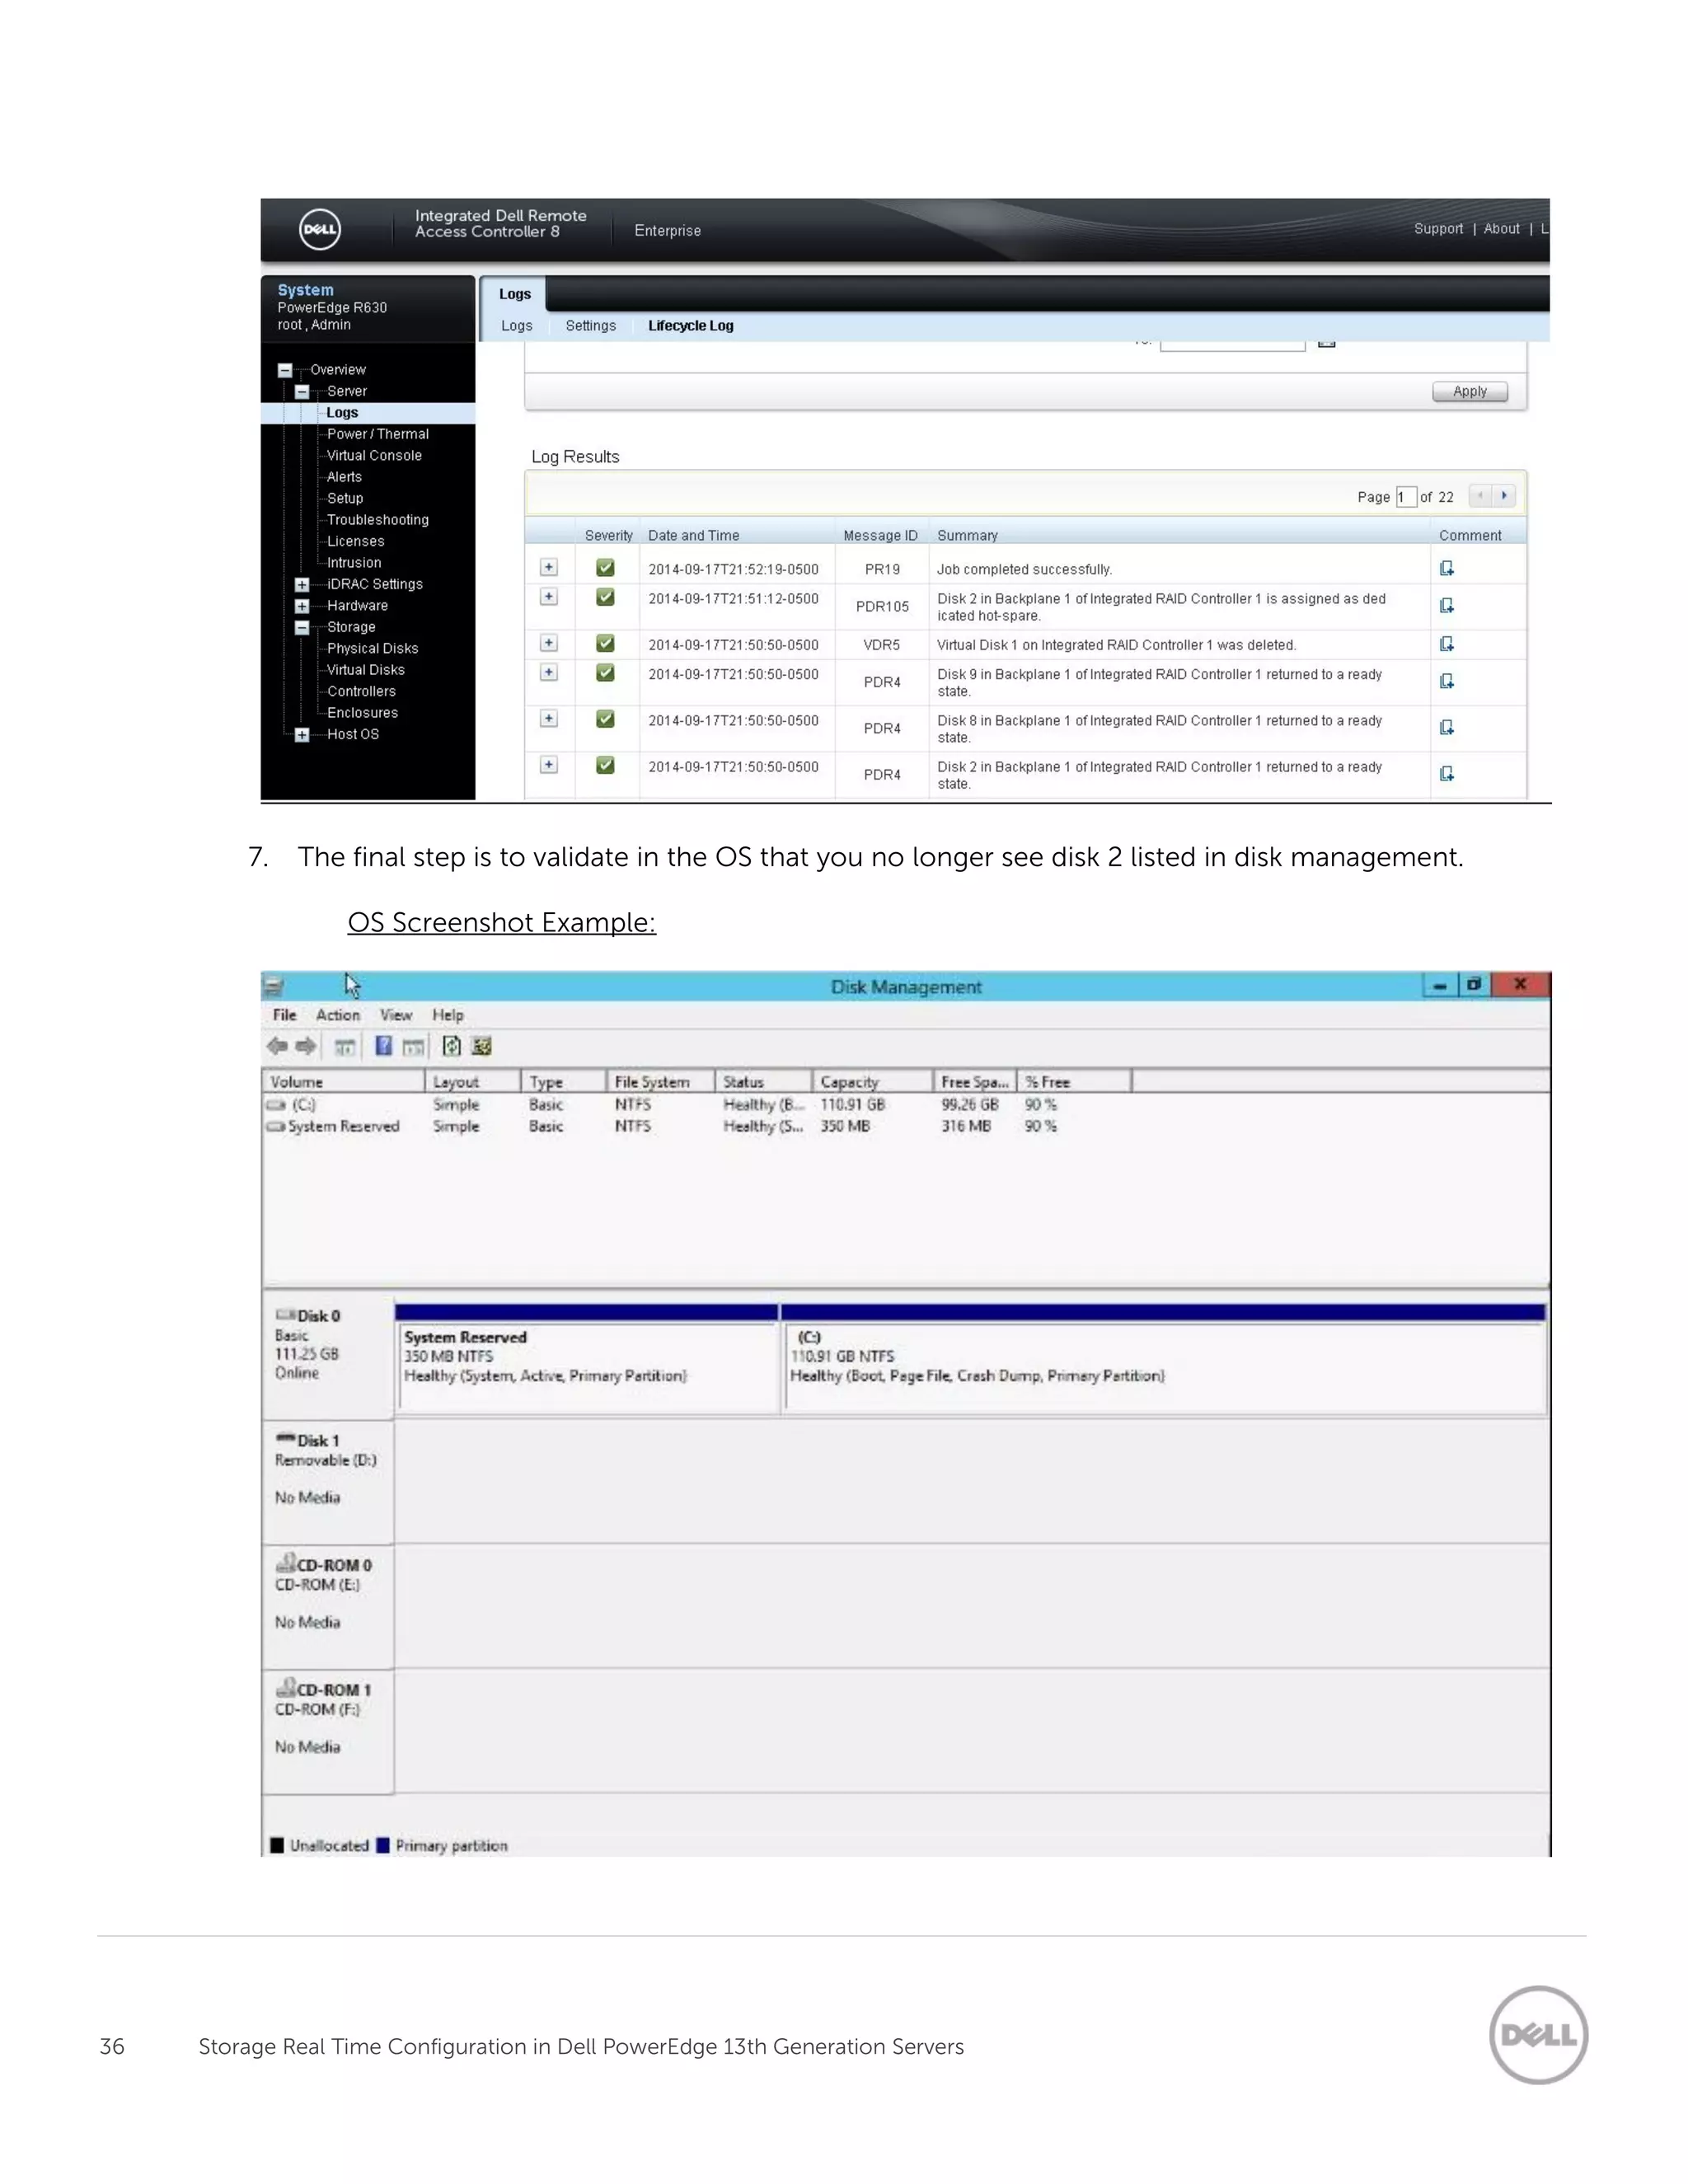Open the Action menu in Disk Management
The image size is (1688, 2184).
pyautogui.click(x=338, y=1015)
